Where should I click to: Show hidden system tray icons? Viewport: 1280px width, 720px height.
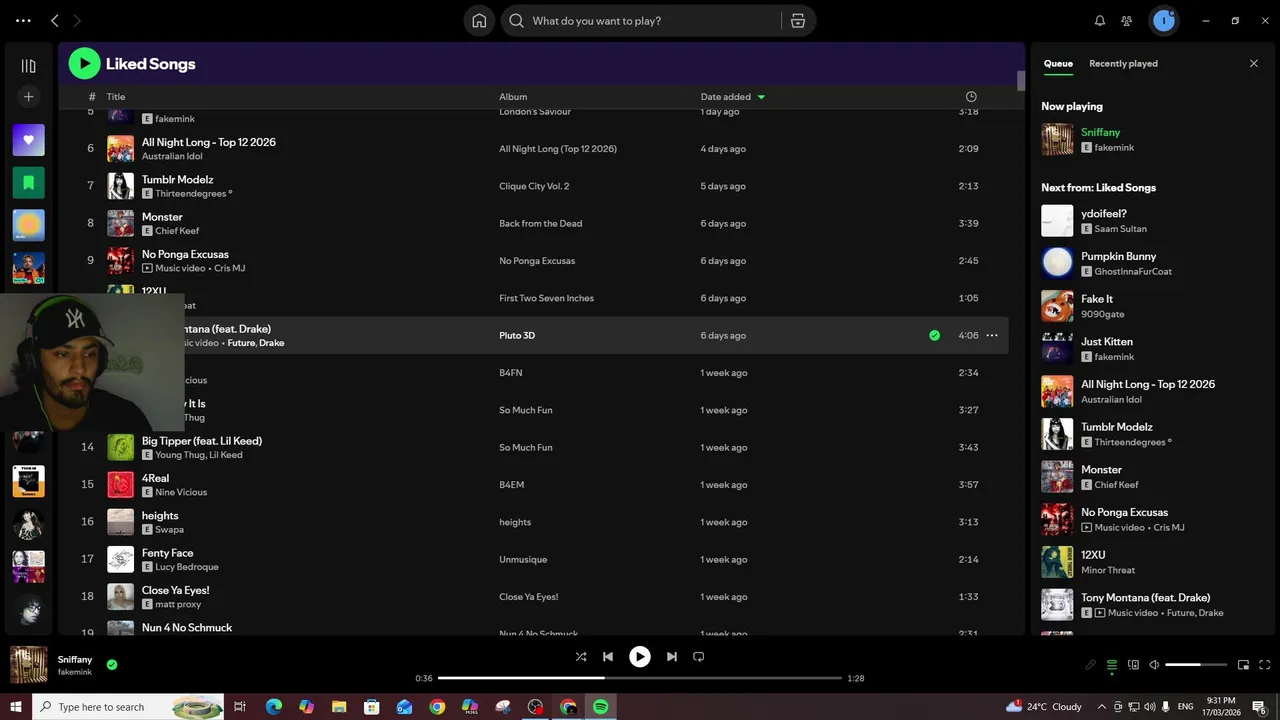(1103, 707)
